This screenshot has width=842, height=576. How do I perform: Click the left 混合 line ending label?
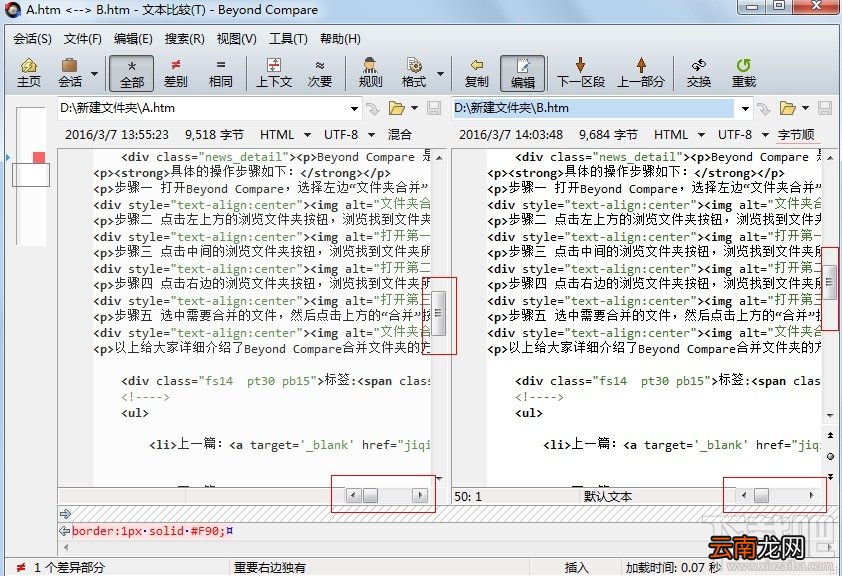click(x=399, y=134)
